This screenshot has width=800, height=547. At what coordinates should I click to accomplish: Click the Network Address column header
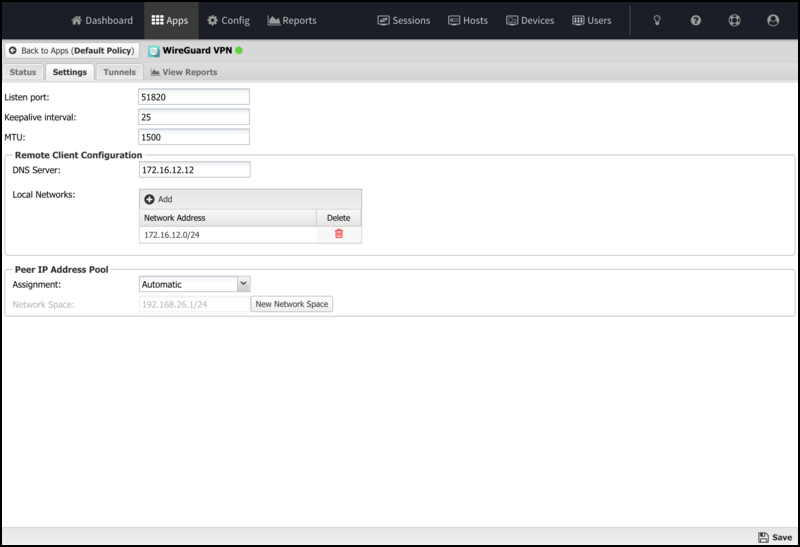coord(228,218)
